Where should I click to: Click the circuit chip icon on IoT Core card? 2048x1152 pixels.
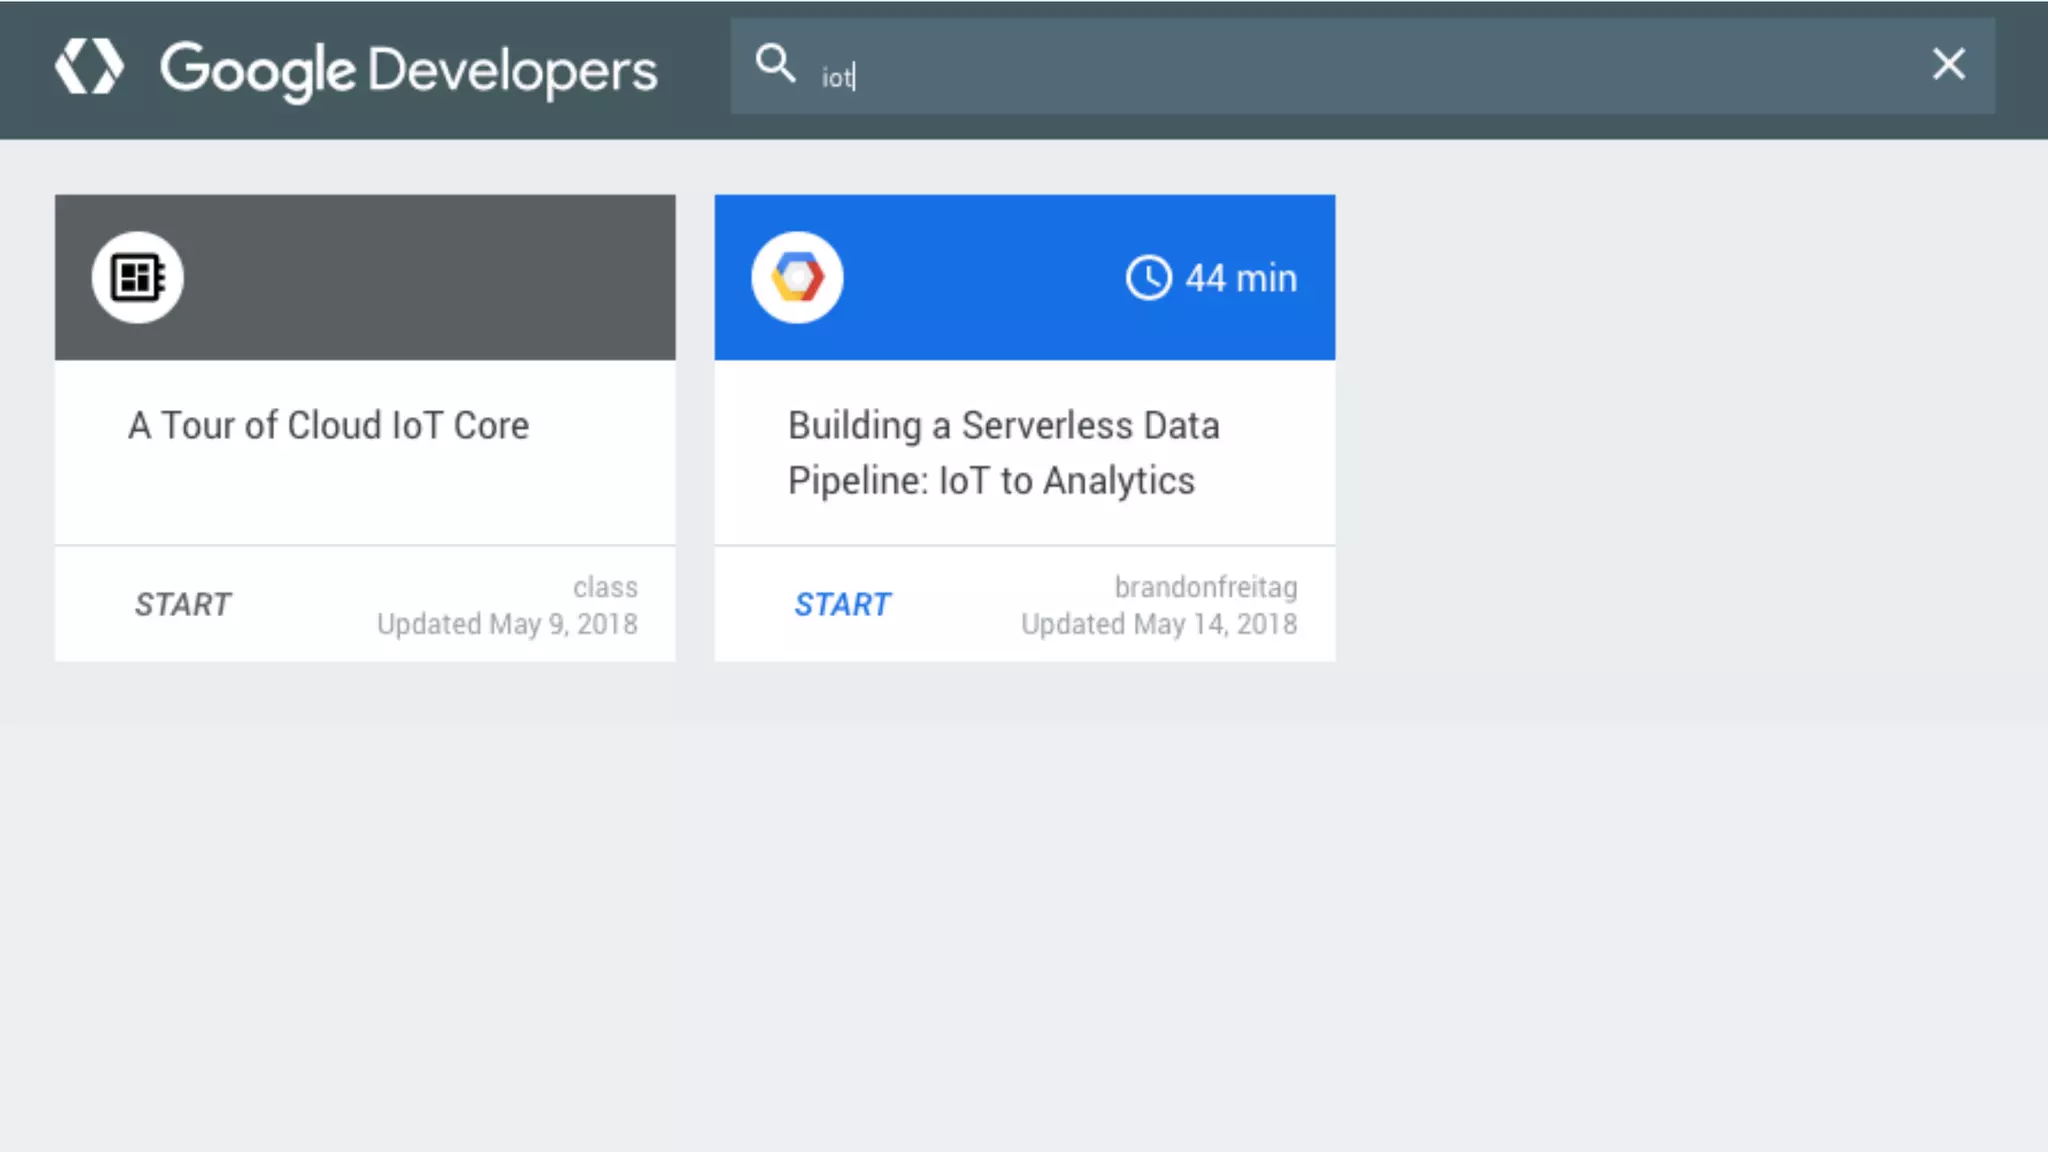(138, 277)
